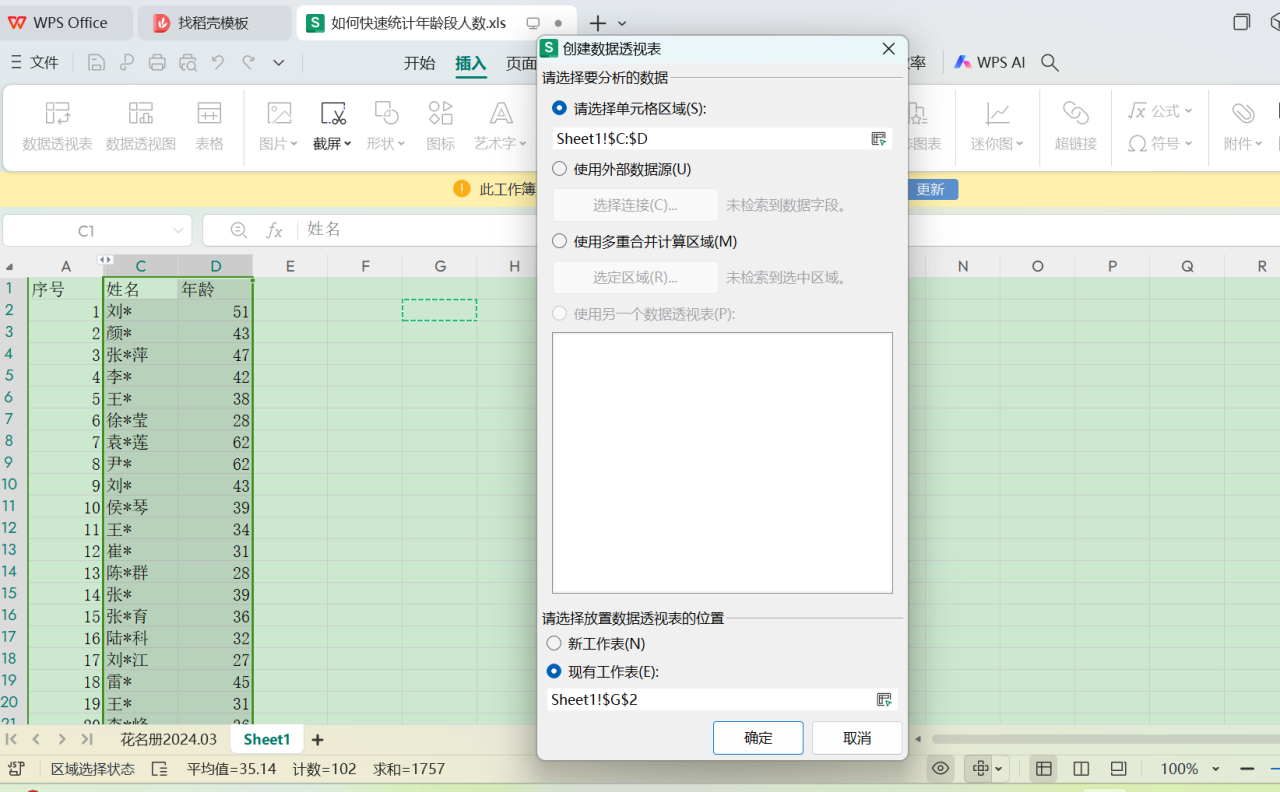Switch to the 开始 ribbon tab
1280x792 pixels.
(420, 63)
